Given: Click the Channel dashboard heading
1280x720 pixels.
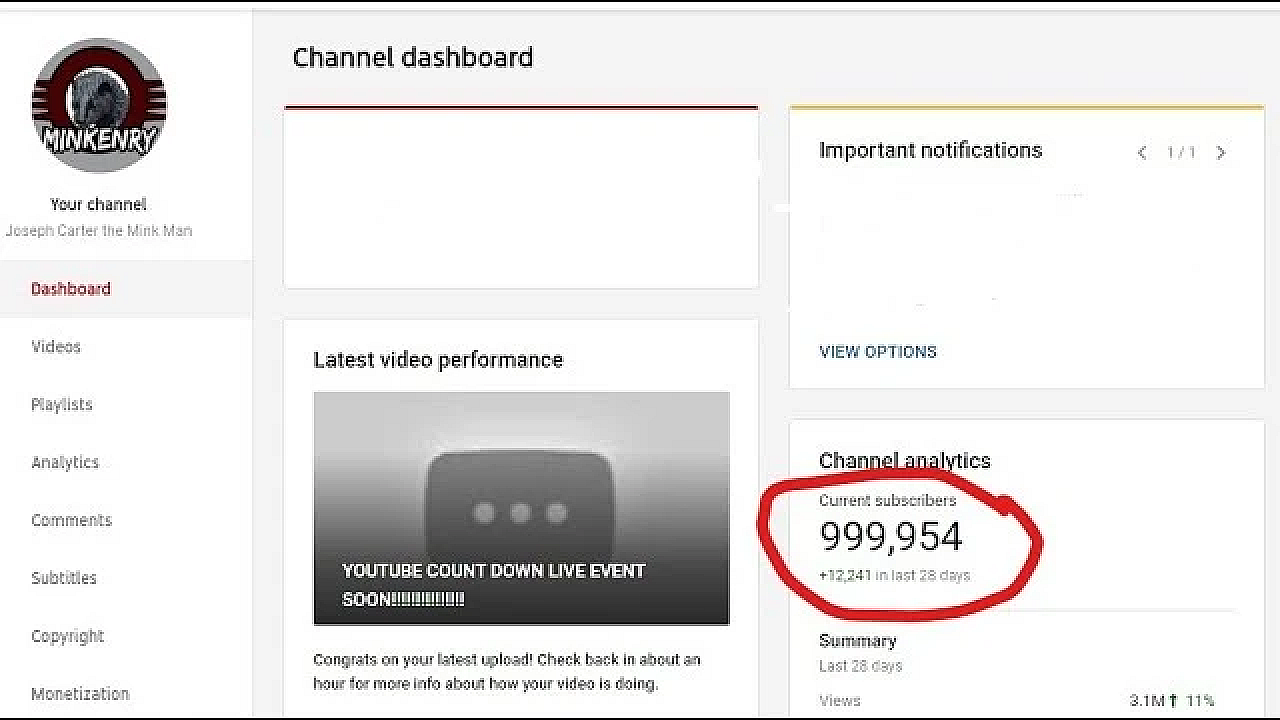Looking at the screenshot, I should click(x=412, y=57).
